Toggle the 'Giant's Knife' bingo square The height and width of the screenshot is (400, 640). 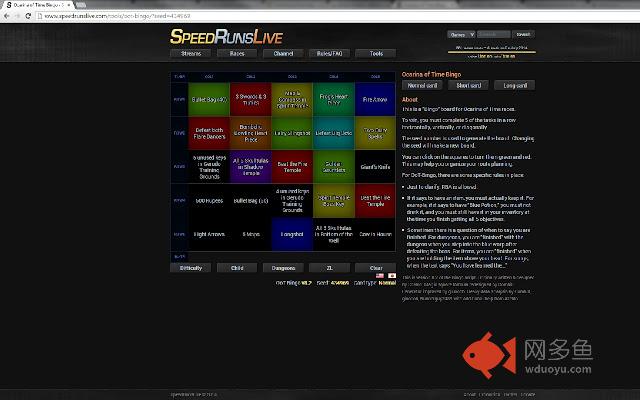375,166
